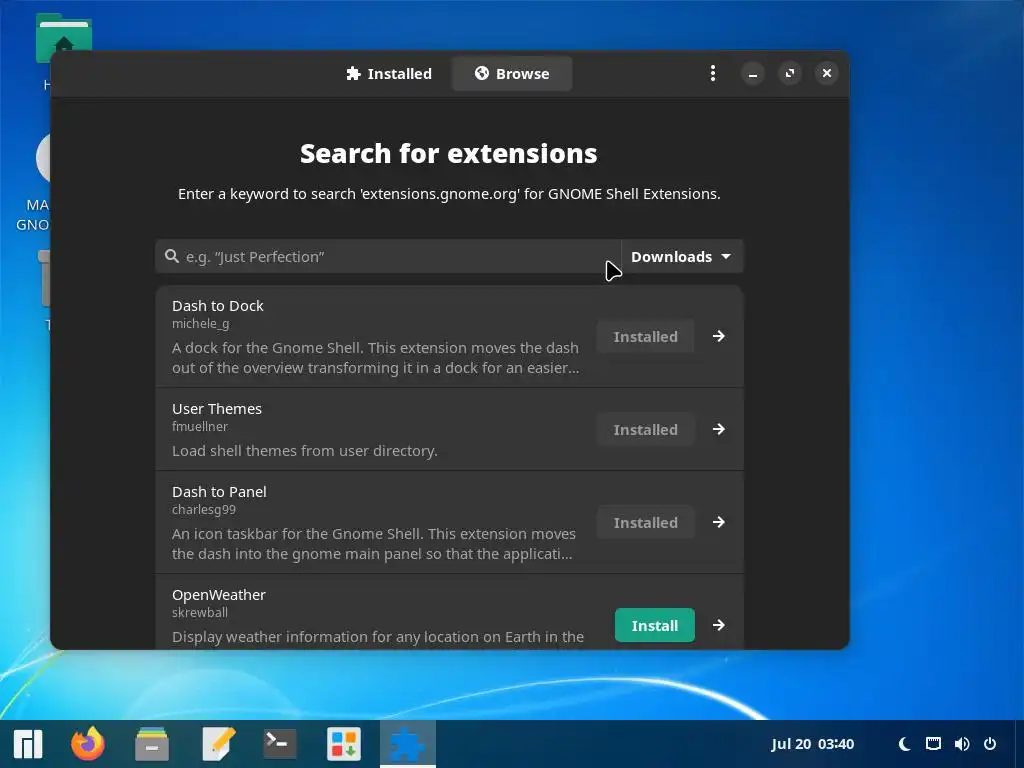The width and height of the screenshot is (1024, 768).
Task: Open the clock showing Jul 20 03:40
Action: [812, 744]
